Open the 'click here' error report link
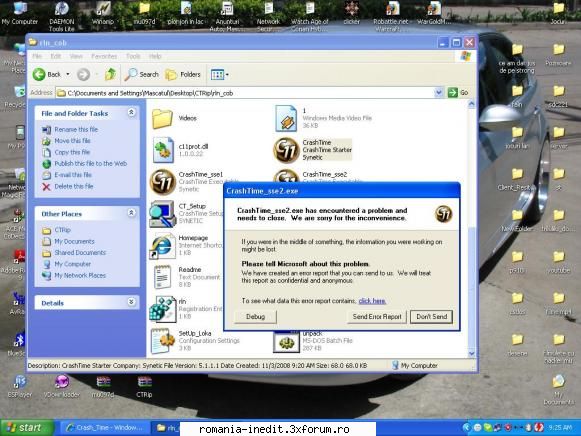 tap(372, 301)
